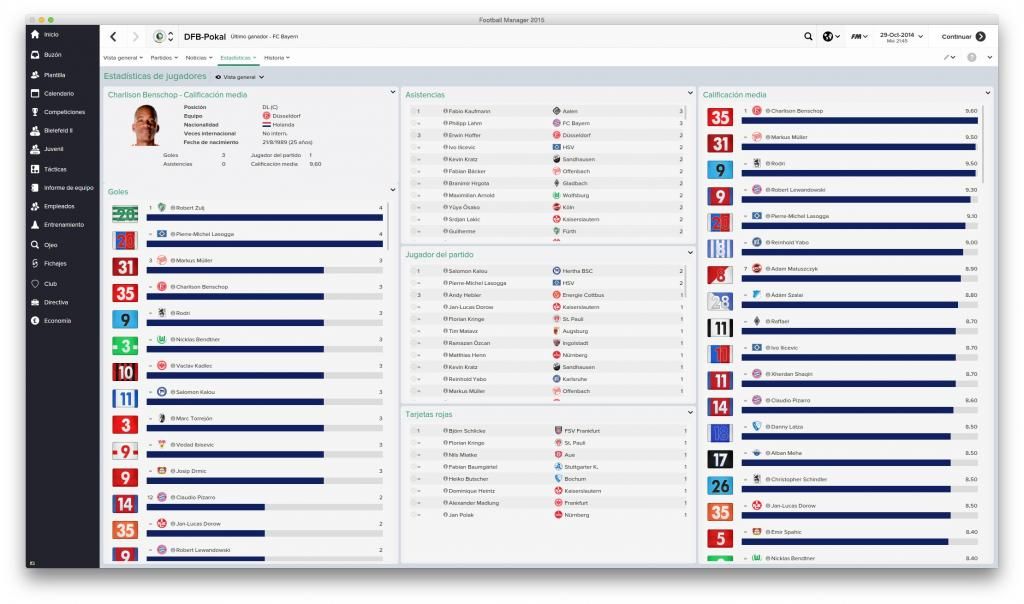Open the Hertha BSC club link
The height and width of the screenshot is (604, 1024).
pyautogui.click(x=577, y=271)
